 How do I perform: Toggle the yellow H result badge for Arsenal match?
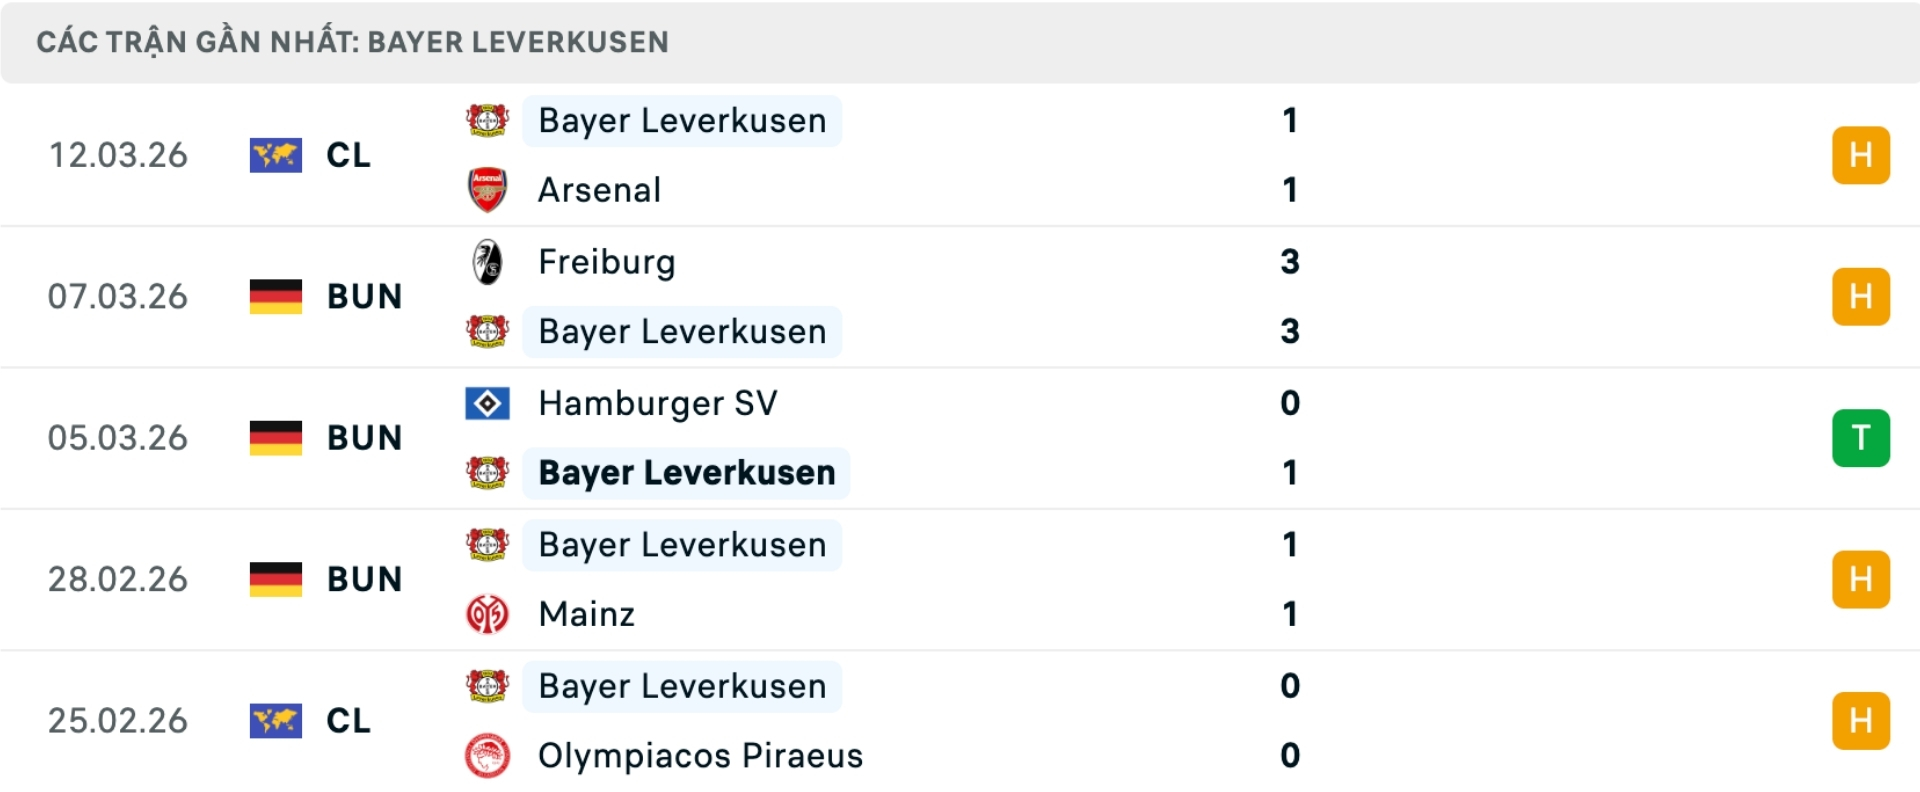coord(1860,155)
